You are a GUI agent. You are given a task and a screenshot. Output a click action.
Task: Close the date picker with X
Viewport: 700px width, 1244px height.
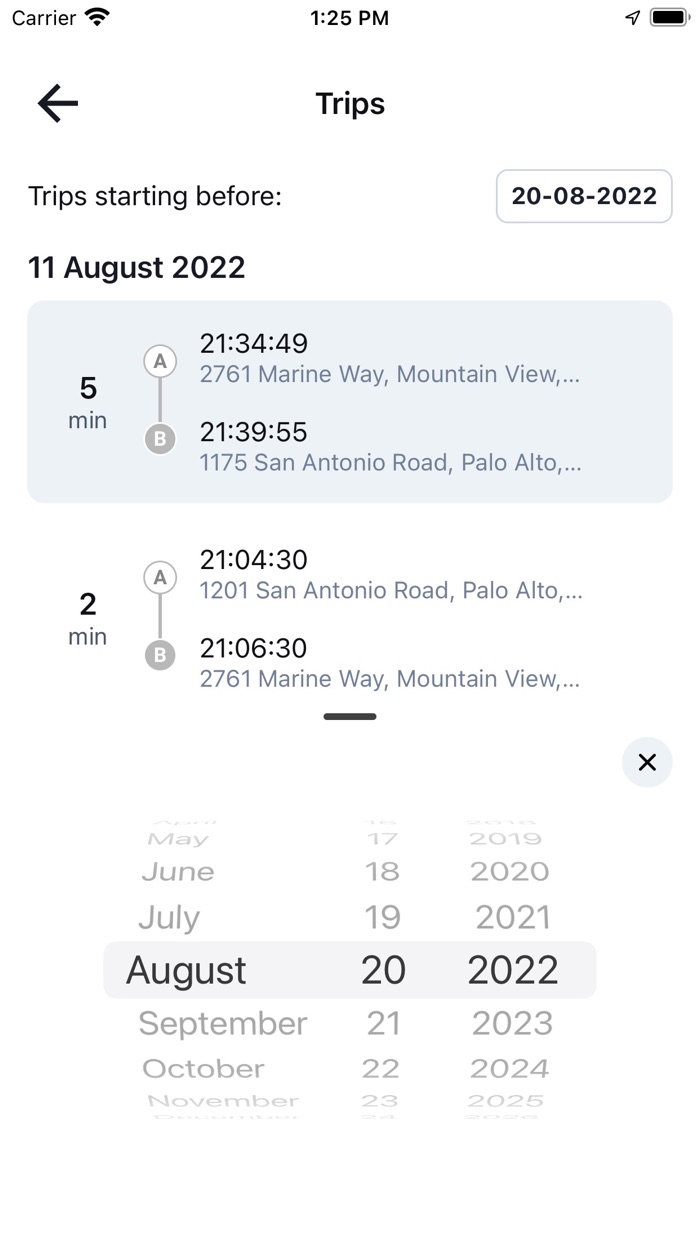(647, 763)
